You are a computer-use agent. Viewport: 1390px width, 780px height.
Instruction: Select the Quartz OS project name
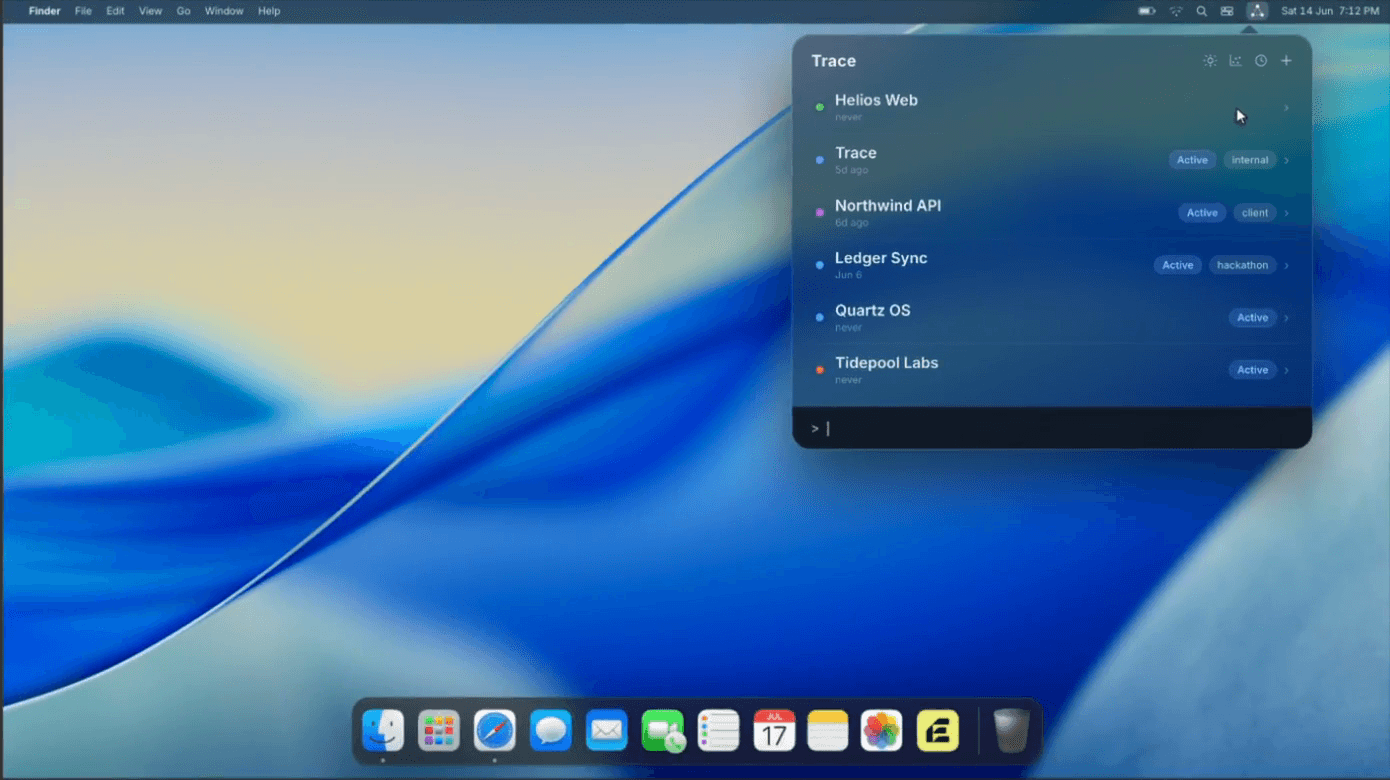(x=873, y=310)
